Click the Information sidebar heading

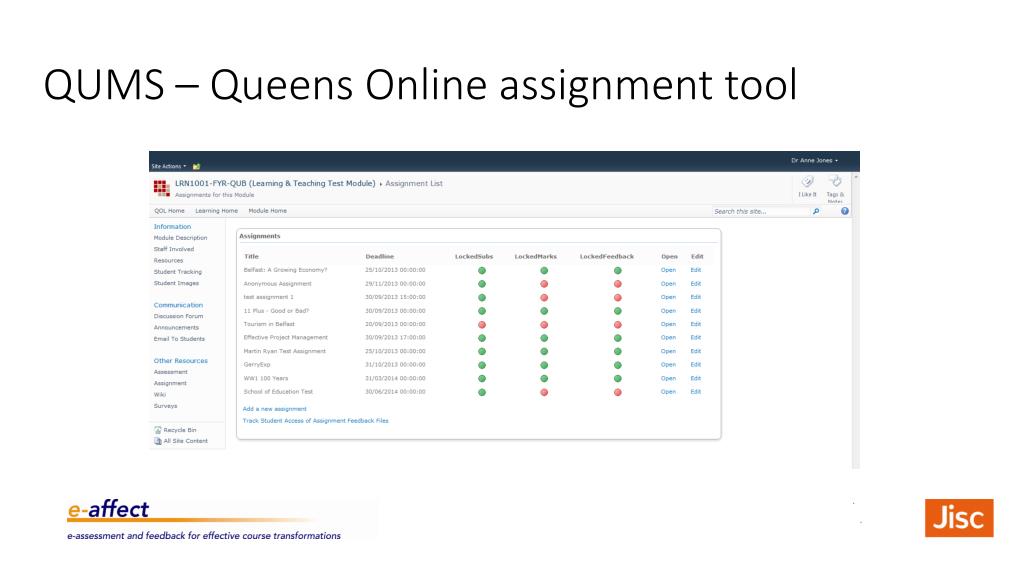(x=172, y=227)
